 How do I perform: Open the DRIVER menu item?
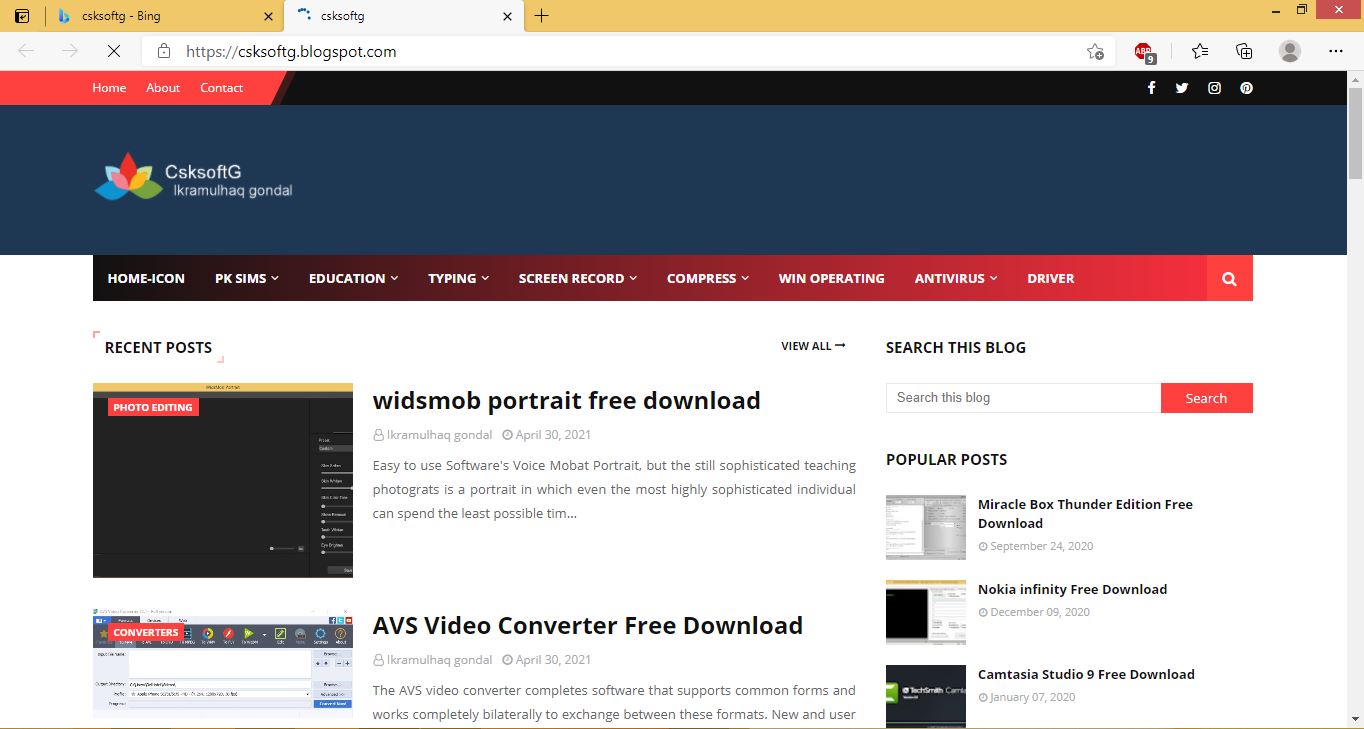(1050, 278)
